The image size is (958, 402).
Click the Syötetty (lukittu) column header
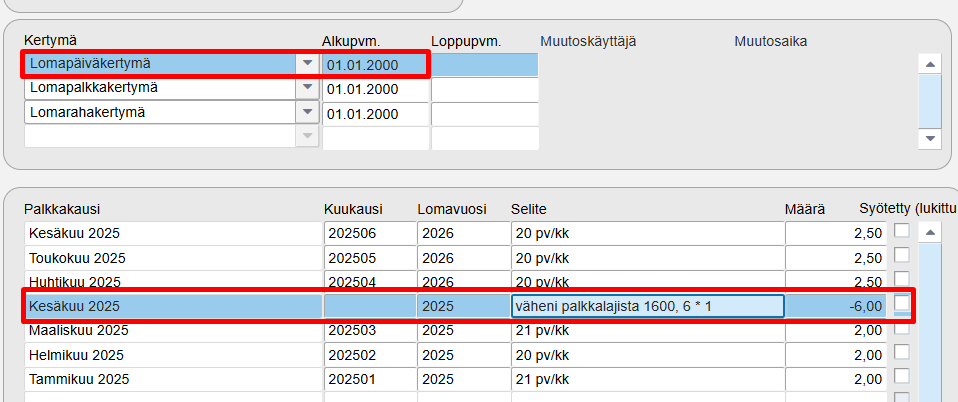[909, 210]
